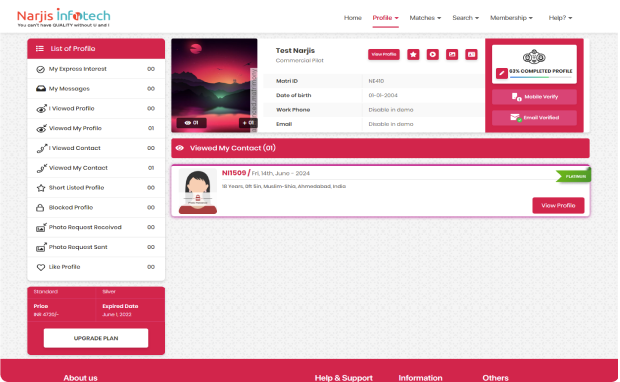This screenshot has width=620, height=382.
Task: Click the Platinum ribbon badge on NI1509
Action: click(x=573, y=176)
